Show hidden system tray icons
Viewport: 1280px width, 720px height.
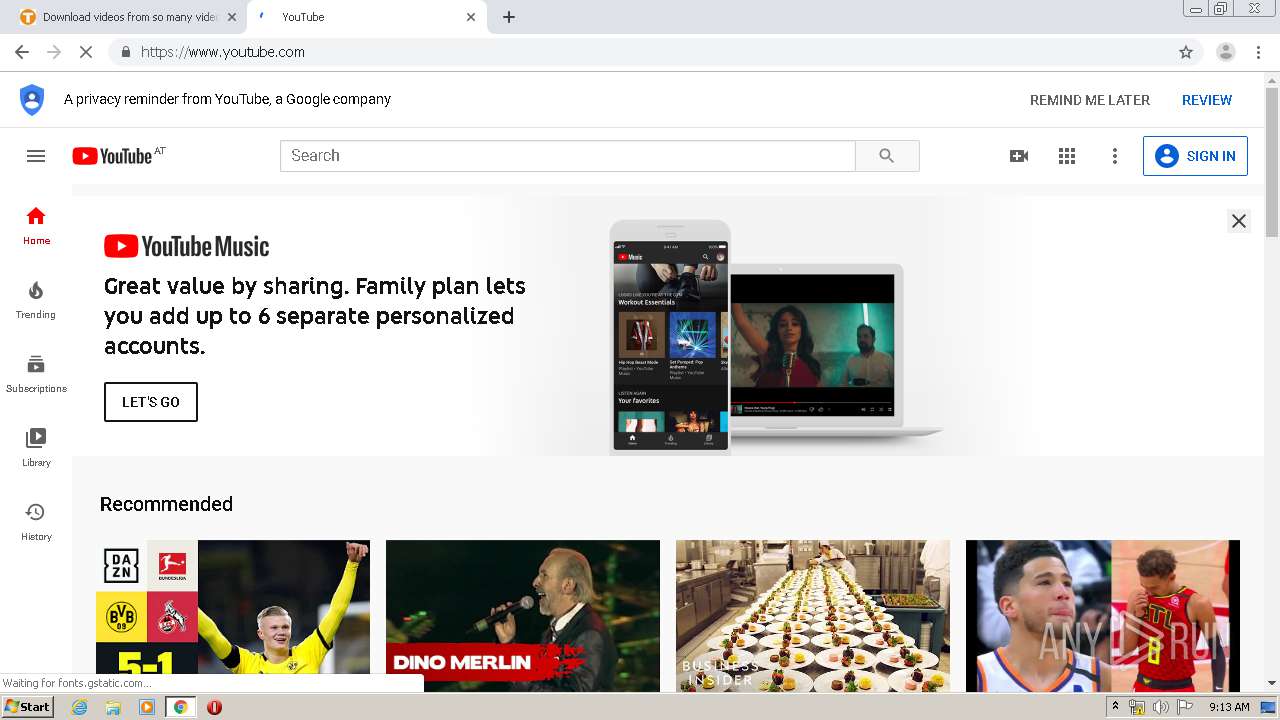point(1115,707)
